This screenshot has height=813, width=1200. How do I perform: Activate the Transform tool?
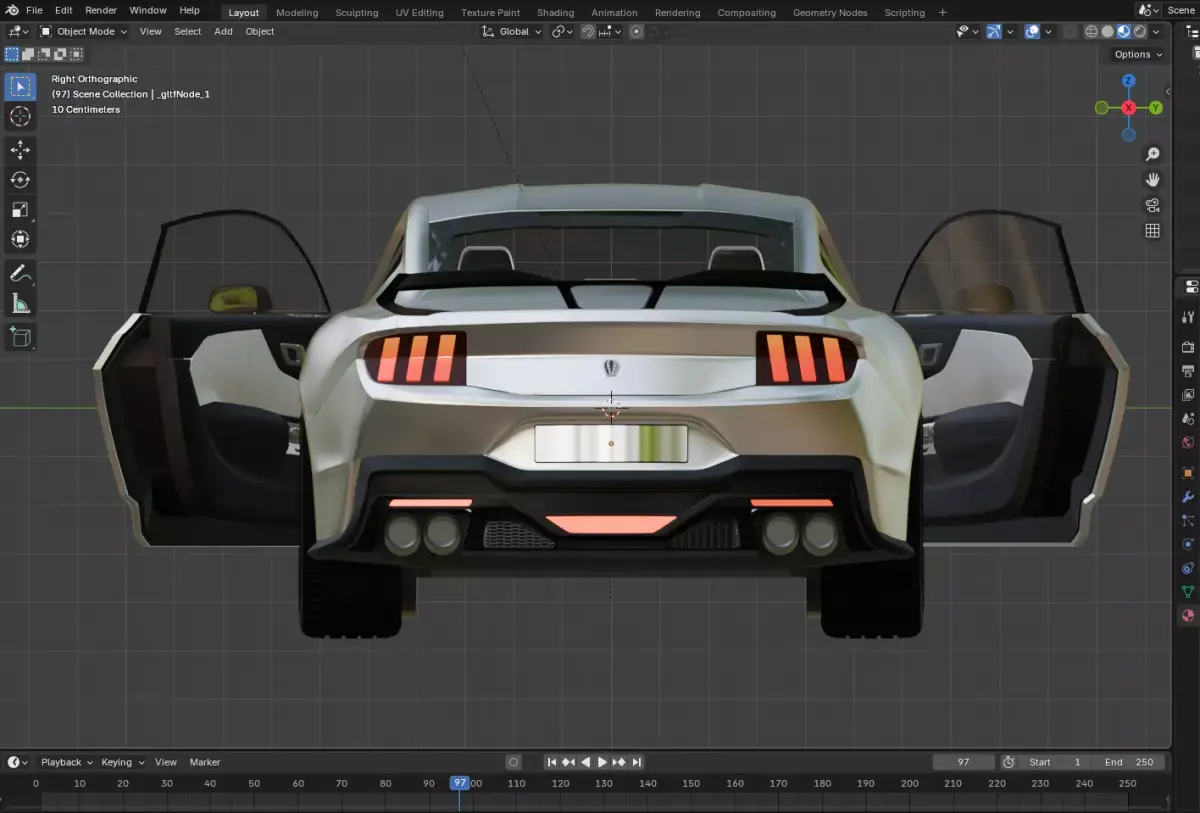pyautogui.click(x=20, y=240)
